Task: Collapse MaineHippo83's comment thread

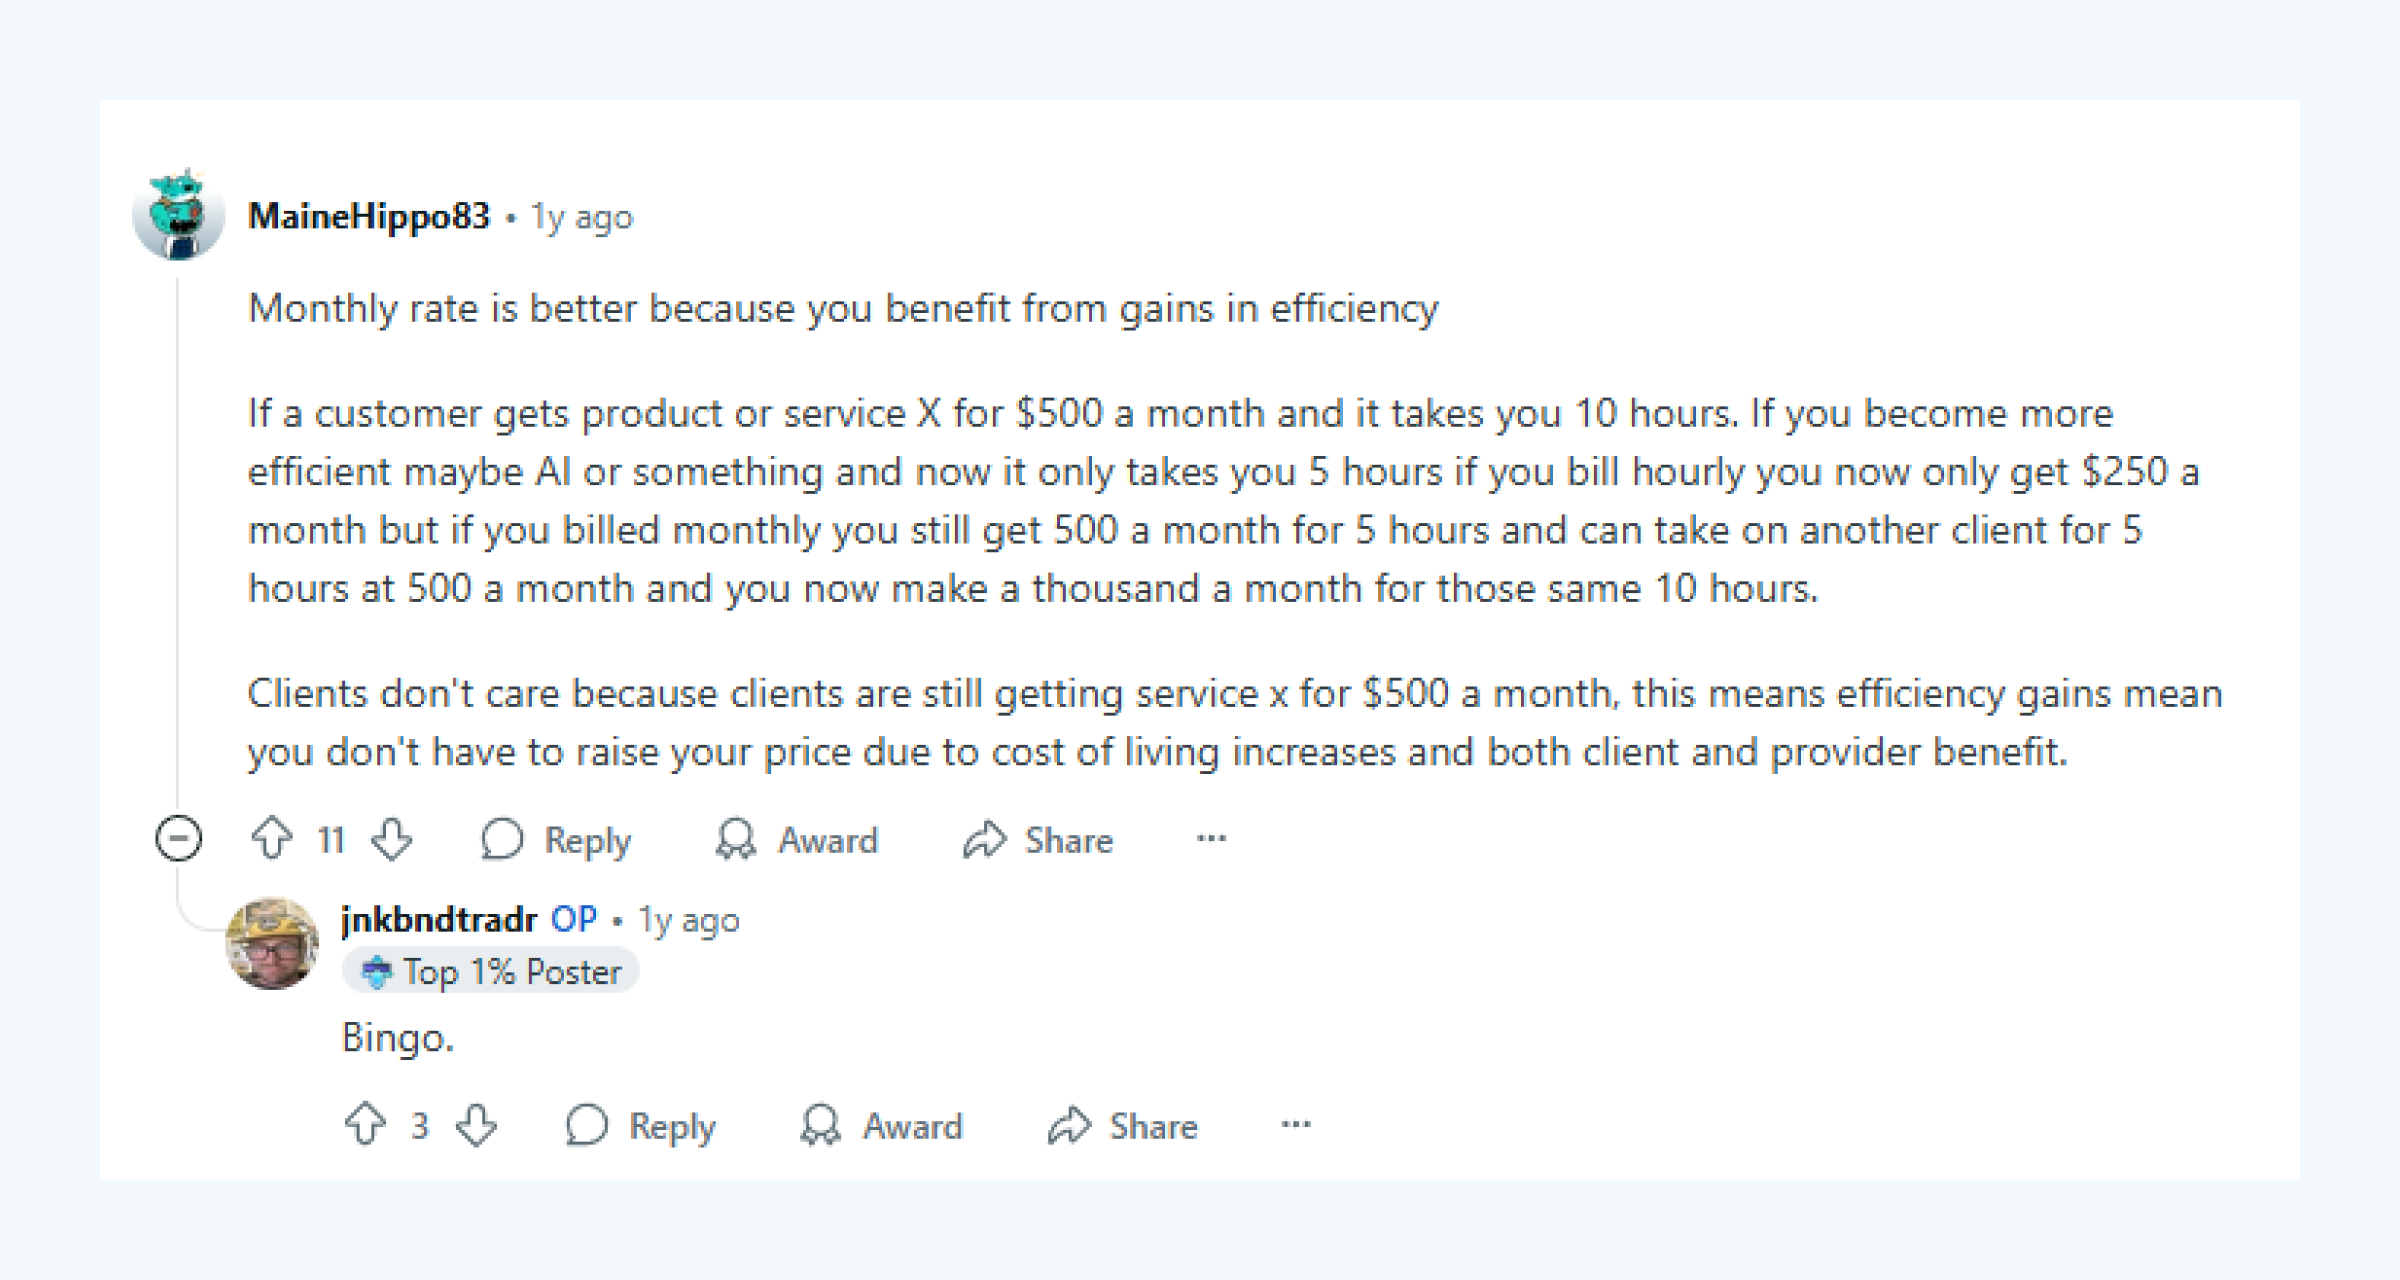Action: pos(177,840)
